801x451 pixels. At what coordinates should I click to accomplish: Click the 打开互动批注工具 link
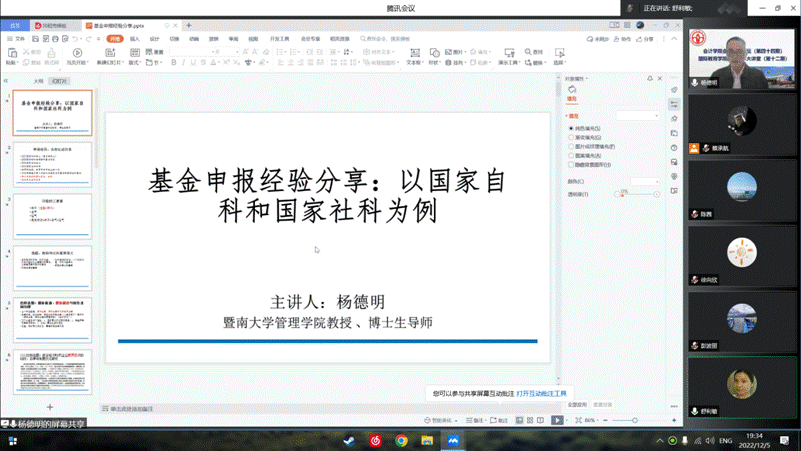(x=541, y=394)
